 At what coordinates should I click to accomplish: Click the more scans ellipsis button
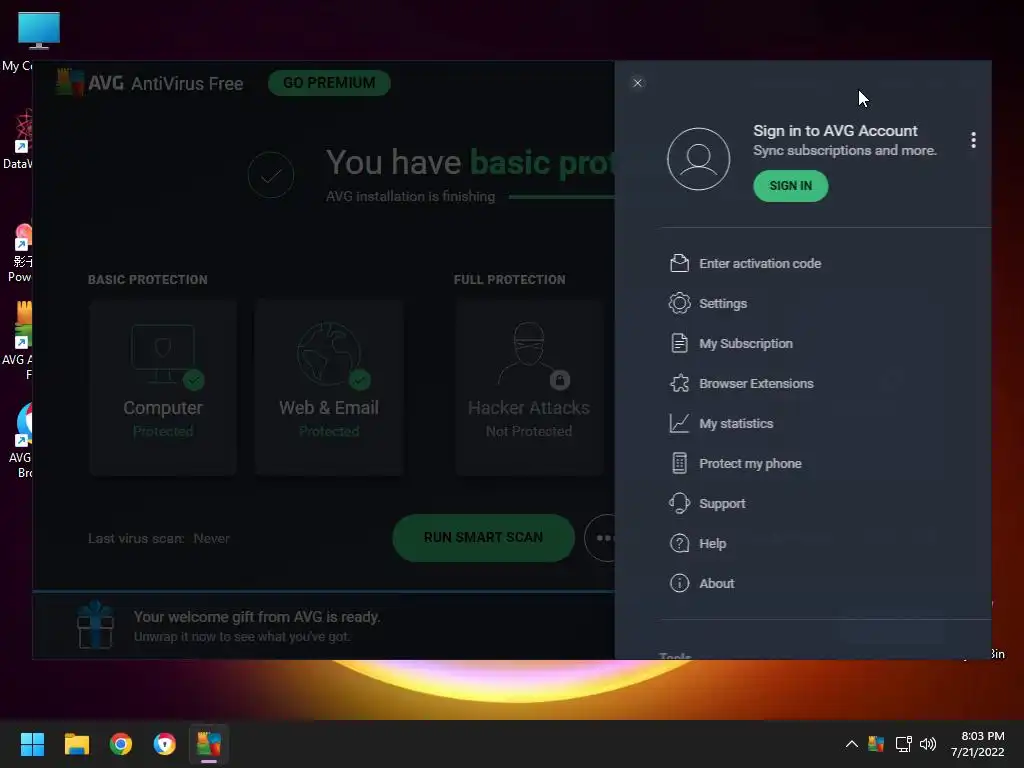click(x=600, y=537)
